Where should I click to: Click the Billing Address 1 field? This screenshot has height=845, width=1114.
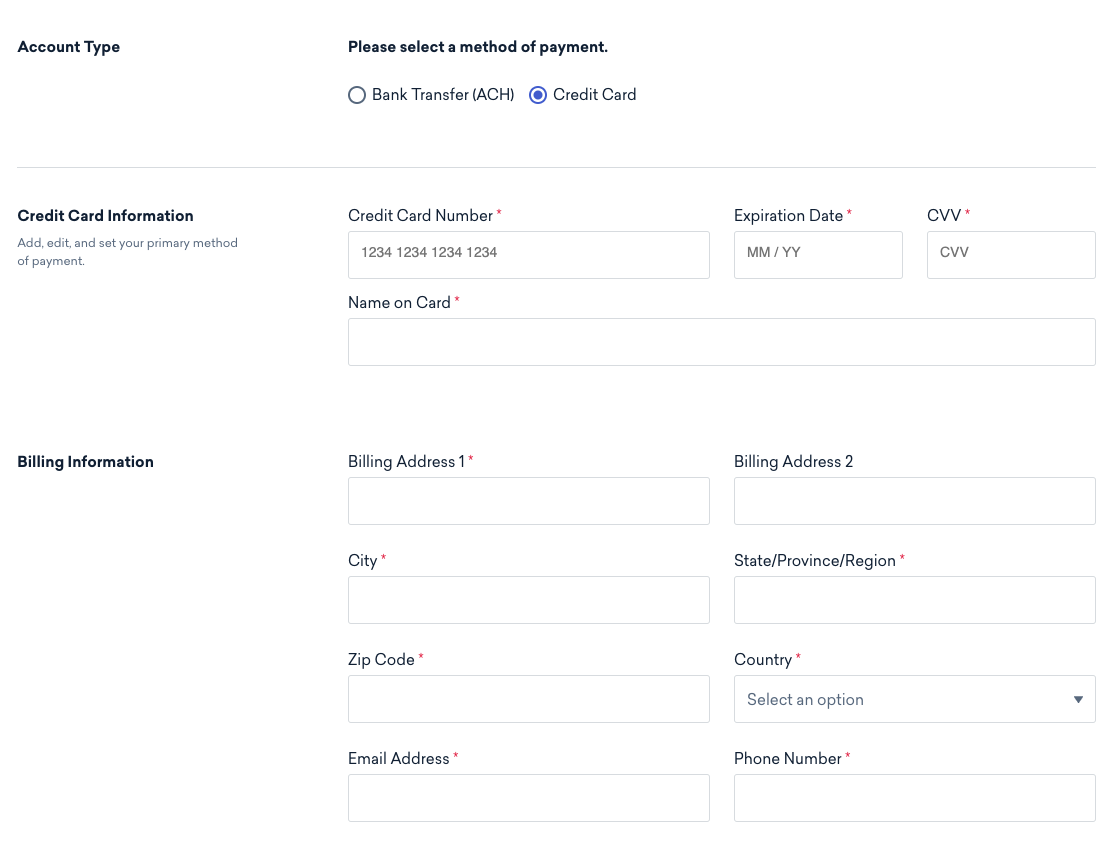click(528, 500)
